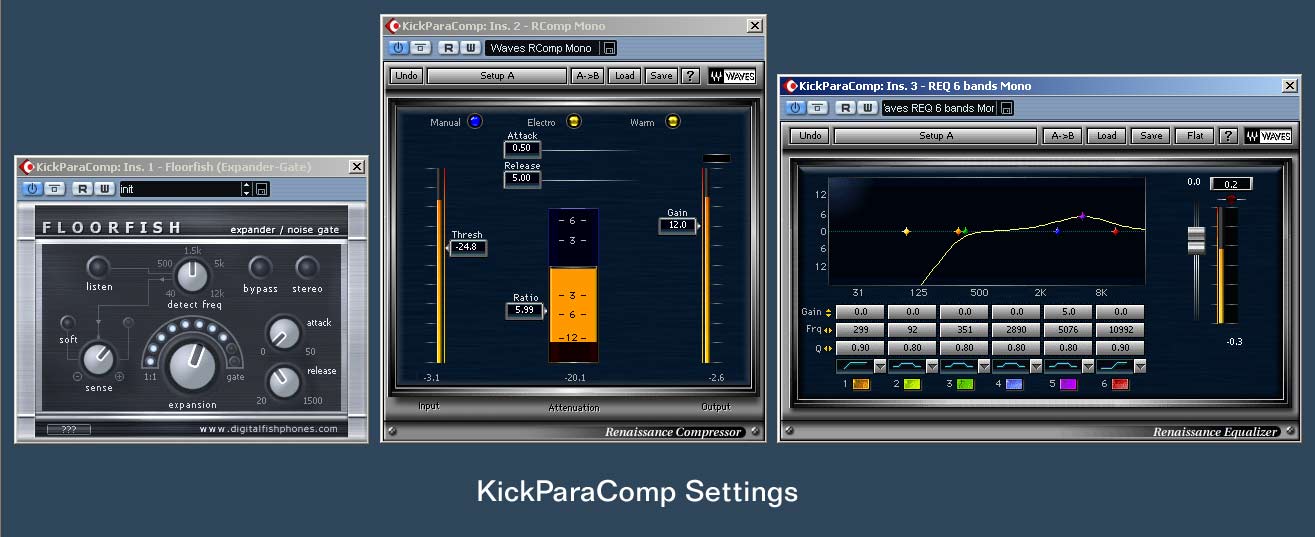Screen dimensions: 1315x537
Task: Click the Waves logo in Renaissance Compressor
Action: pos(732,76)
